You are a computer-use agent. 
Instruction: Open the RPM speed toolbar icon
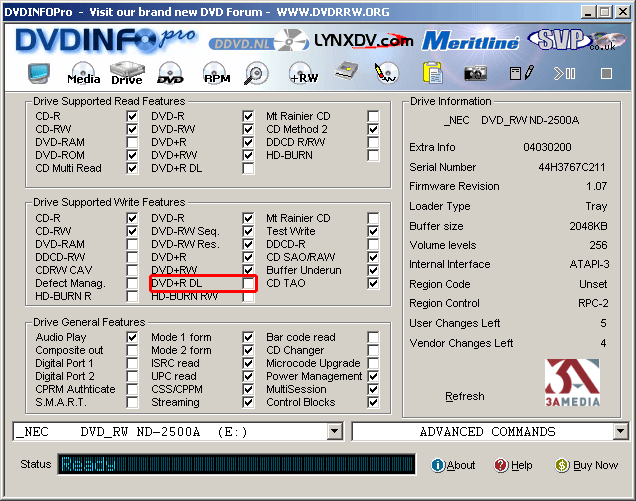(x=217, y=73)
